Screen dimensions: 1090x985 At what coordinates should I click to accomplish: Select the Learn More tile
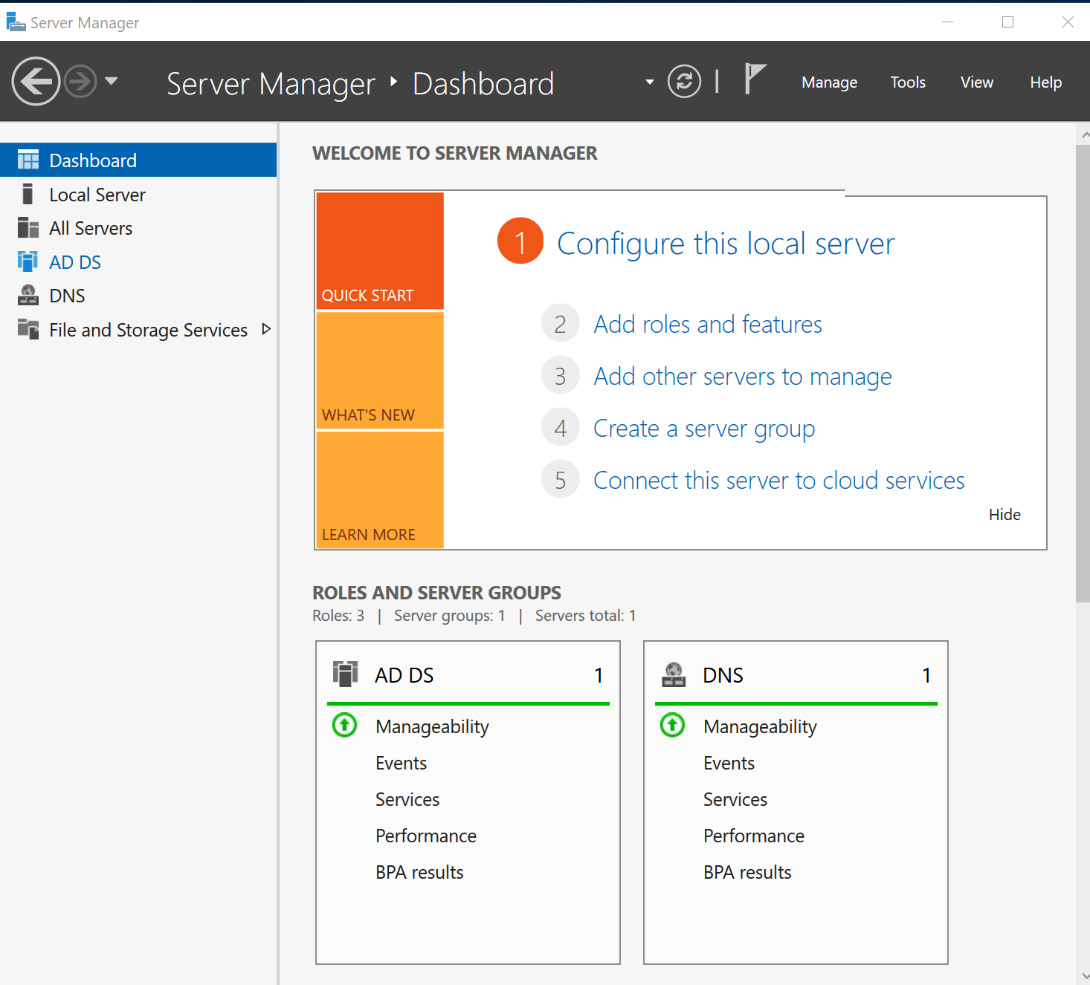pyautogui.click(x=380, y=490)
